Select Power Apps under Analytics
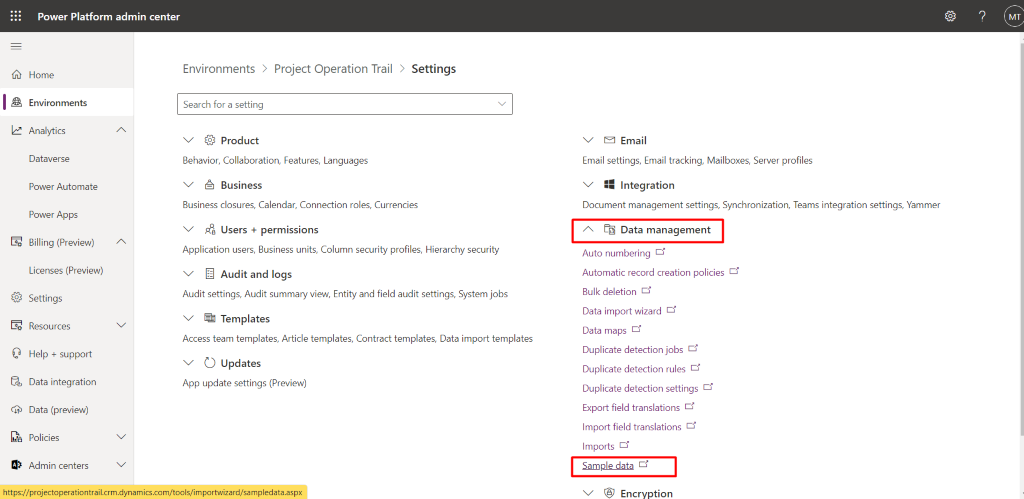Screen dimensions: 1024x499 point(53,214)
